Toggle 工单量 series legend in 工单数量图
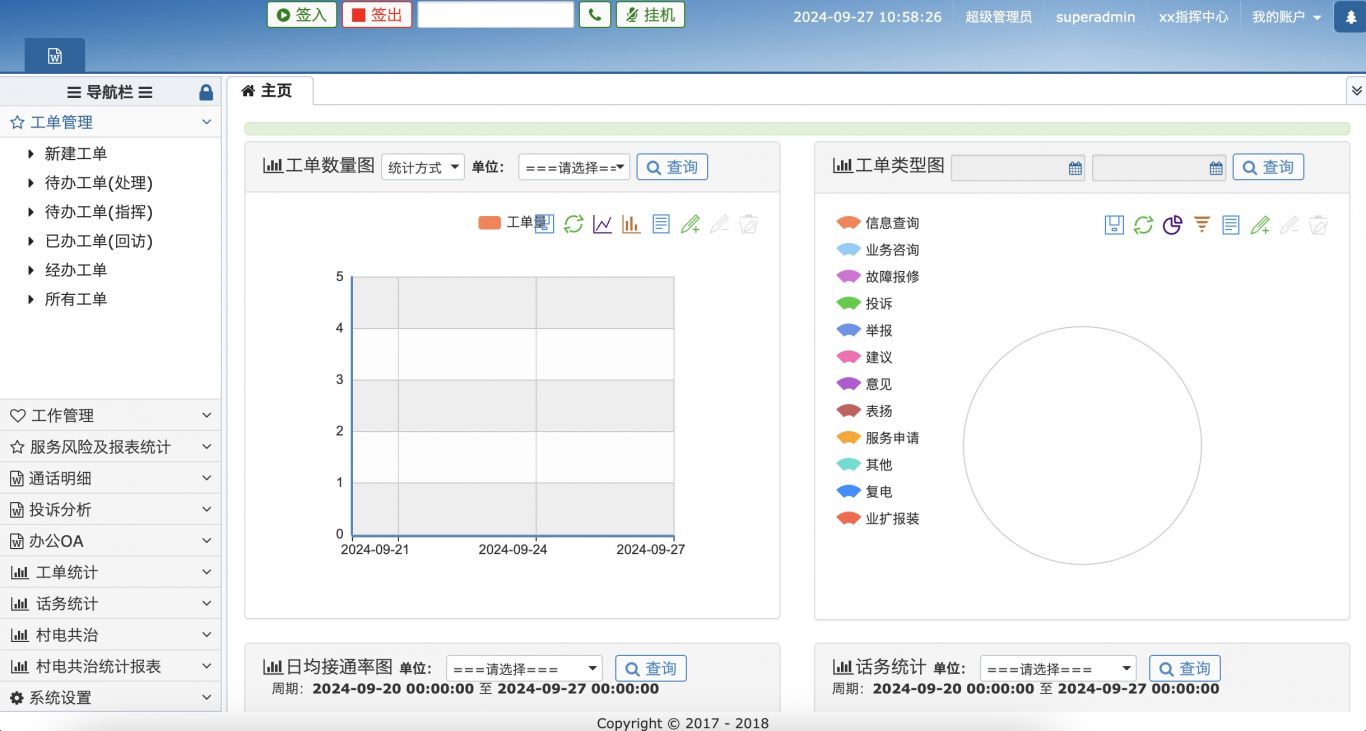 coord(512,222)
